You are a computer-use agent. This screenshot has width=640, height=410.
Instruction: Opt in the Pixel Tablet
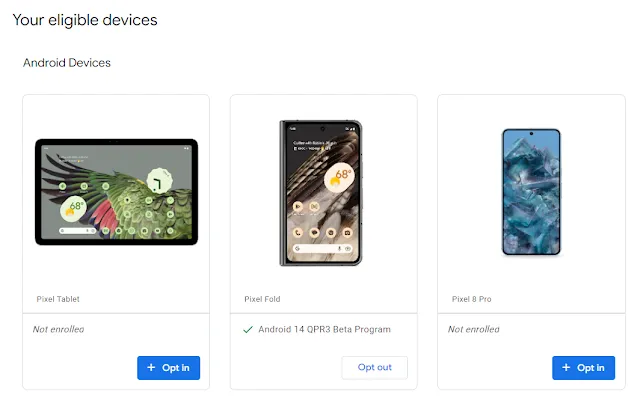[168, 368]
